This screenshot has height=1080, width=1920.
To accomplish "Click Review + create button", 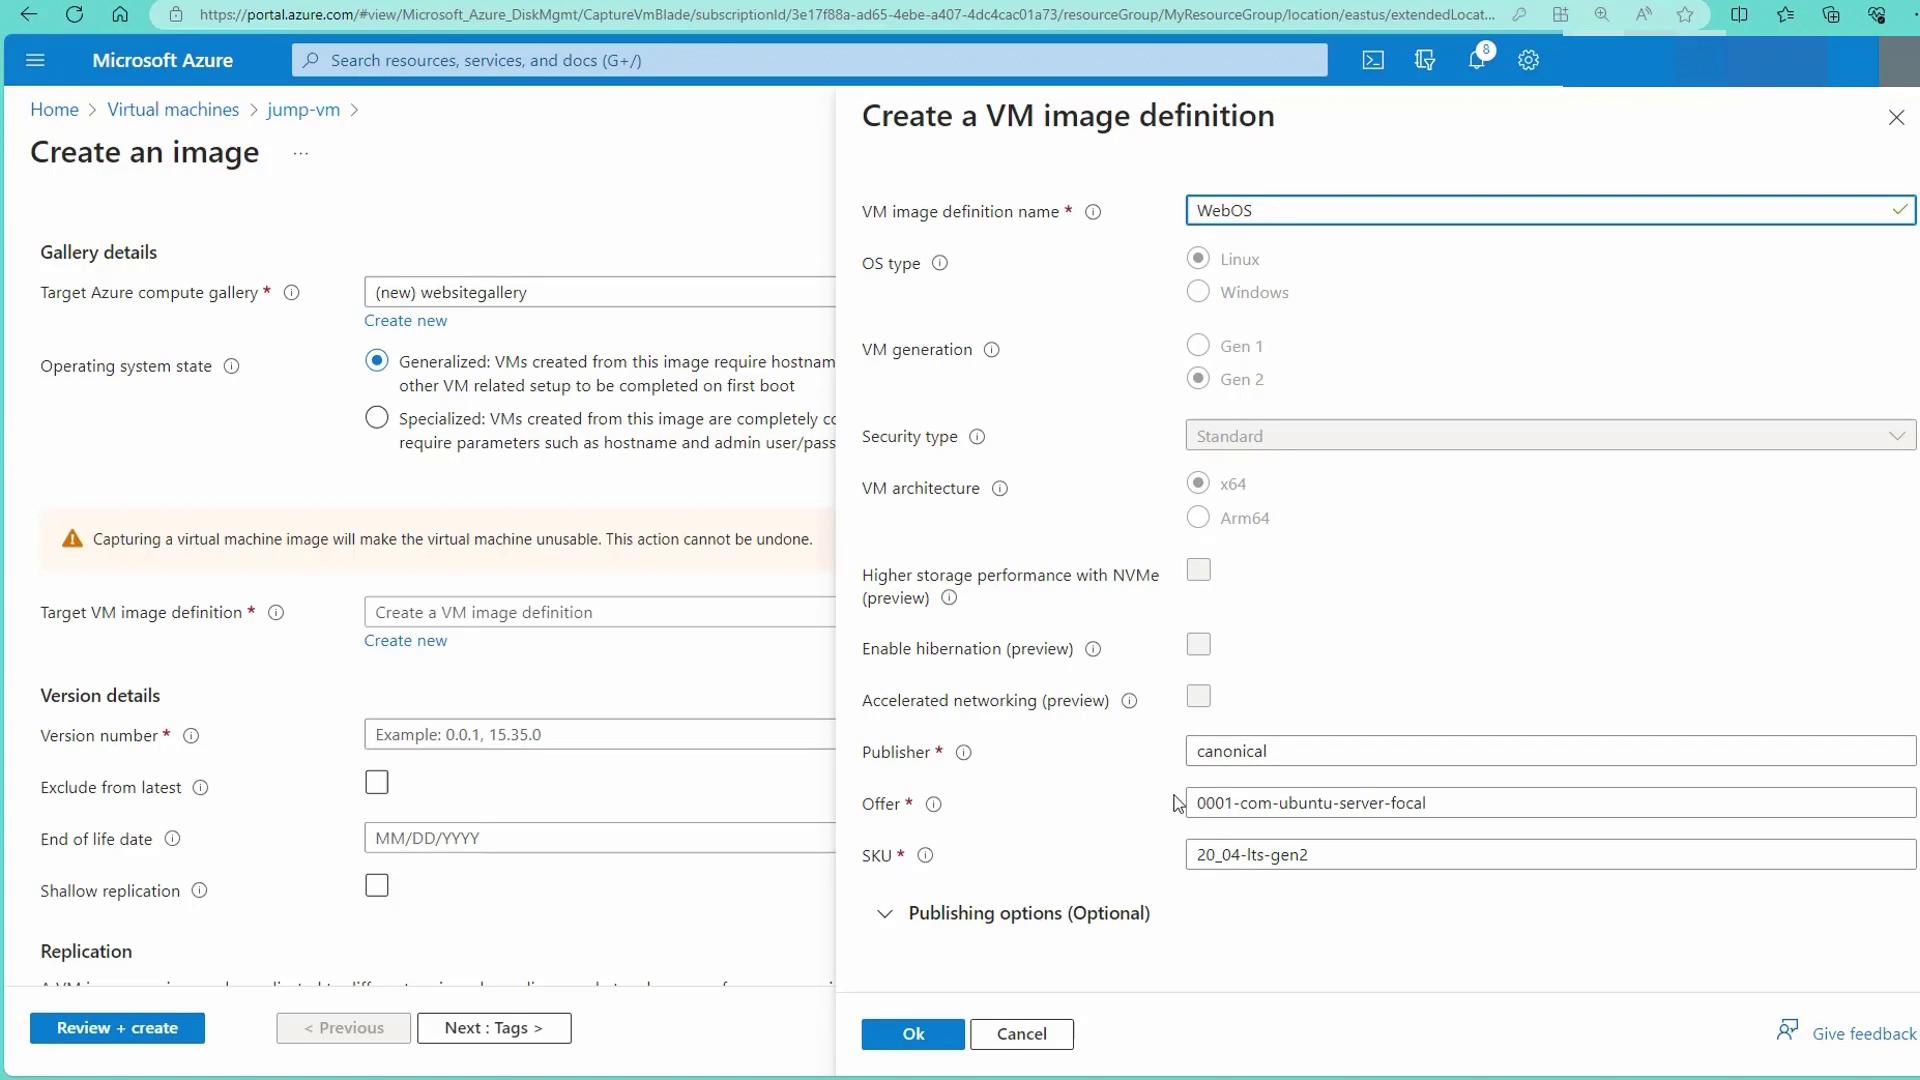I will coord(117,1028).
